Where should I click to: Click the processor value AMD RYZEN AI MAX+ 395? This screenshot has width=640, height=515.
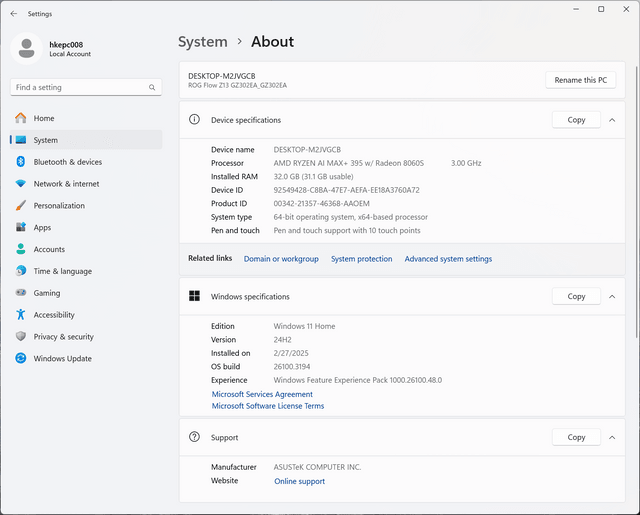click(349, 163)
